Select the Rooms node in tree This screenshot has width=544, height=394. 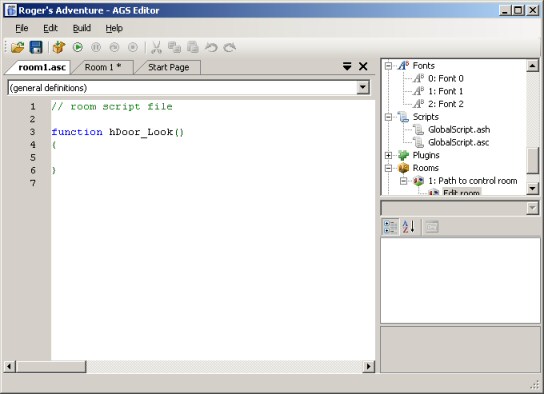click(426, 168)
